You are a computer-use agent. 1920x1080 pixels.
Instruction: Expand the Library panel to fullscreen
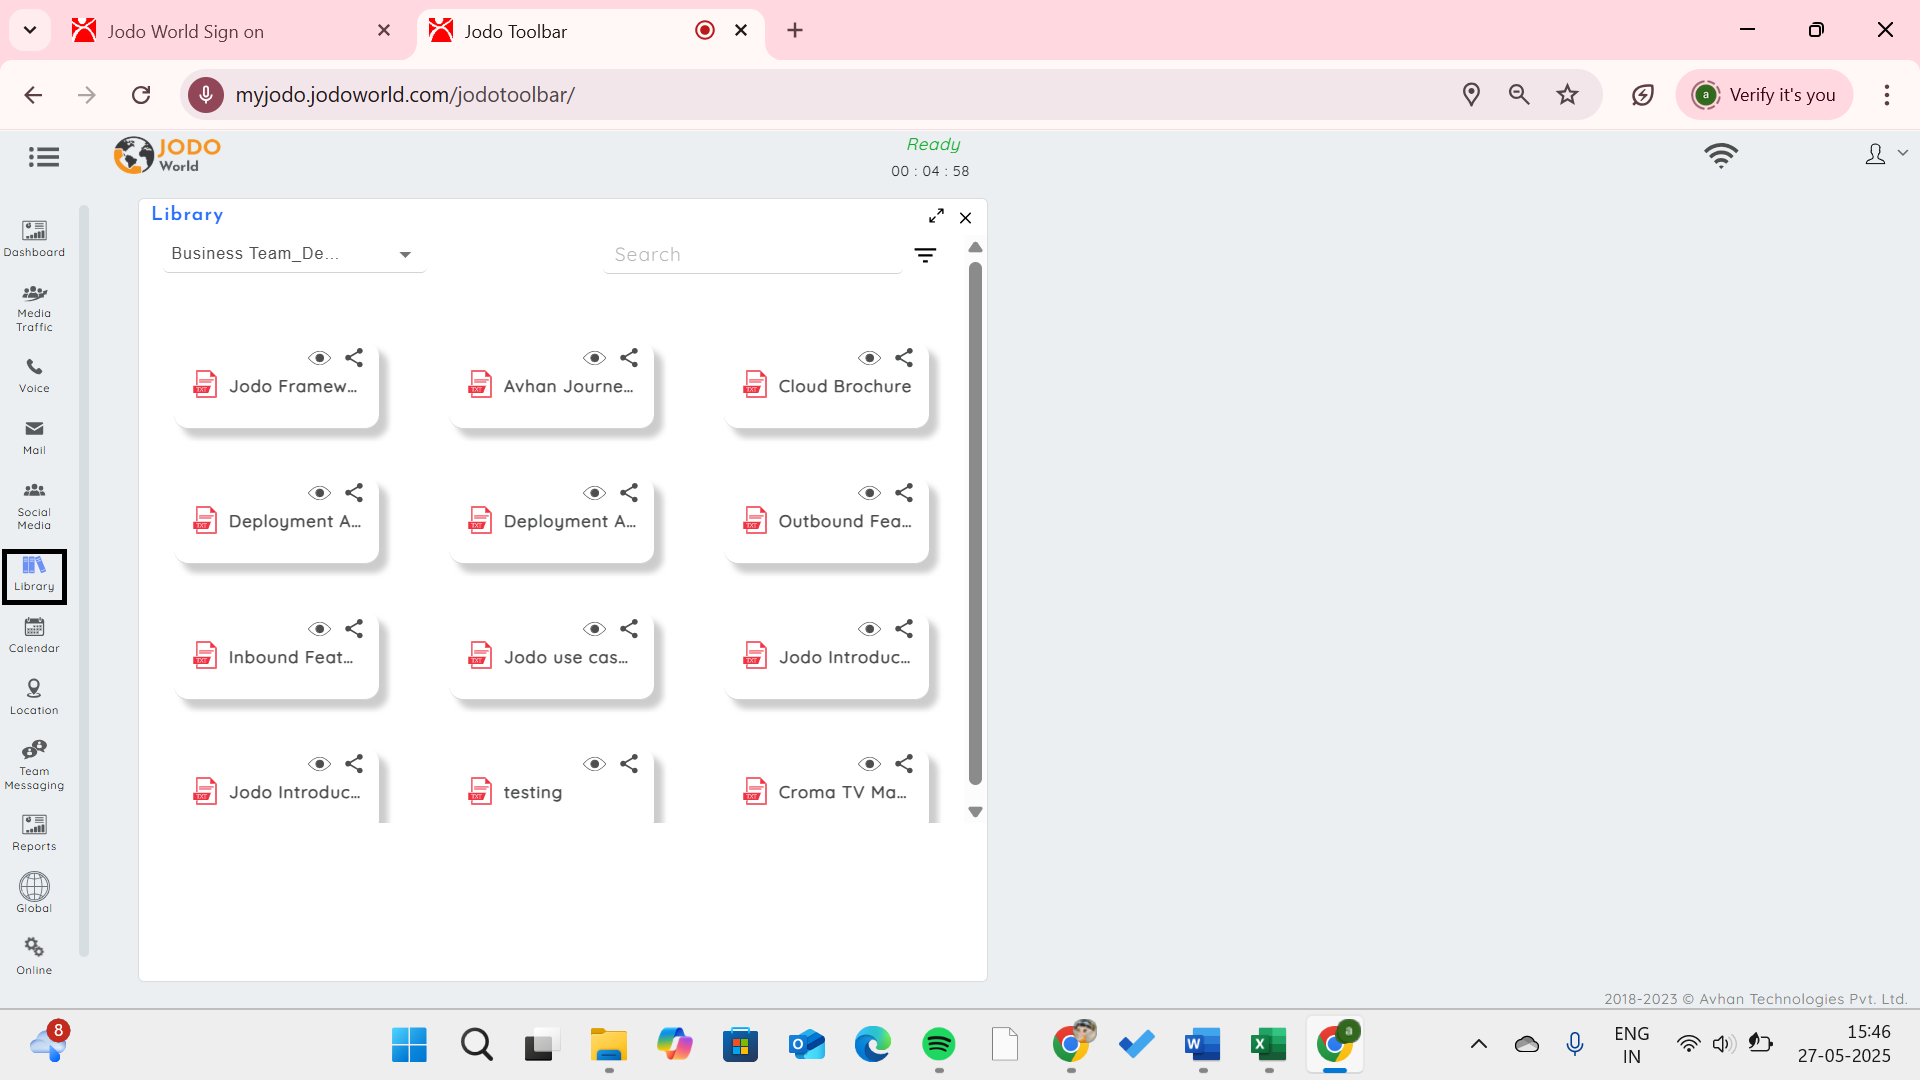(x=936, y=216)
